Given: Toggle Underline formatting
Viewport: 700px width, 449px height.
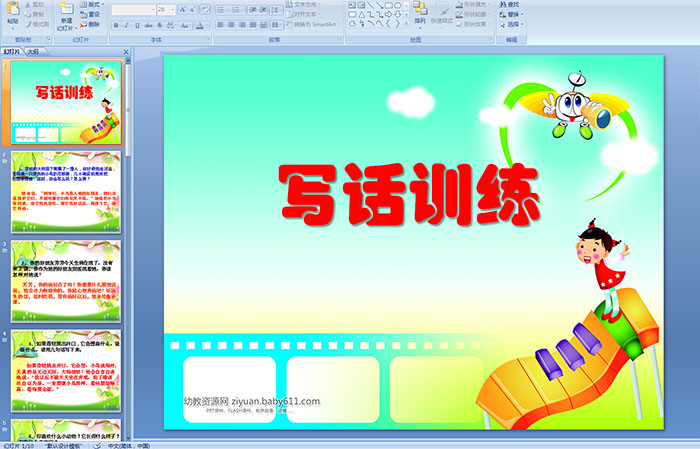Looking at the screenshot, I should point(137,25).
